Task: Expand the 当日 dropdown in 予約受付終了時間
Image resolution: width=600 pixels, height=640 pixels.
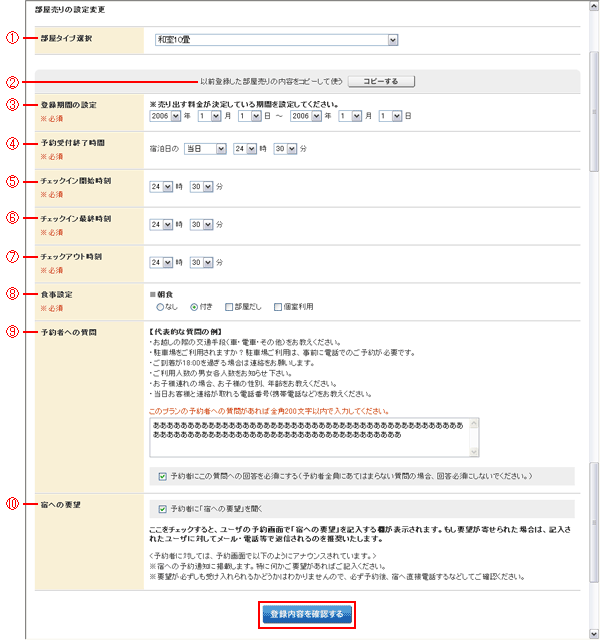Action: [x=206, y=149]
